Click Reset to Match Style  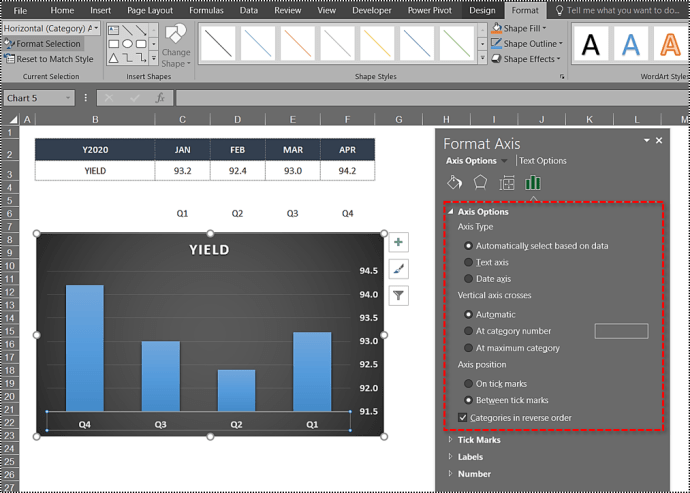[x=48, y=59]
